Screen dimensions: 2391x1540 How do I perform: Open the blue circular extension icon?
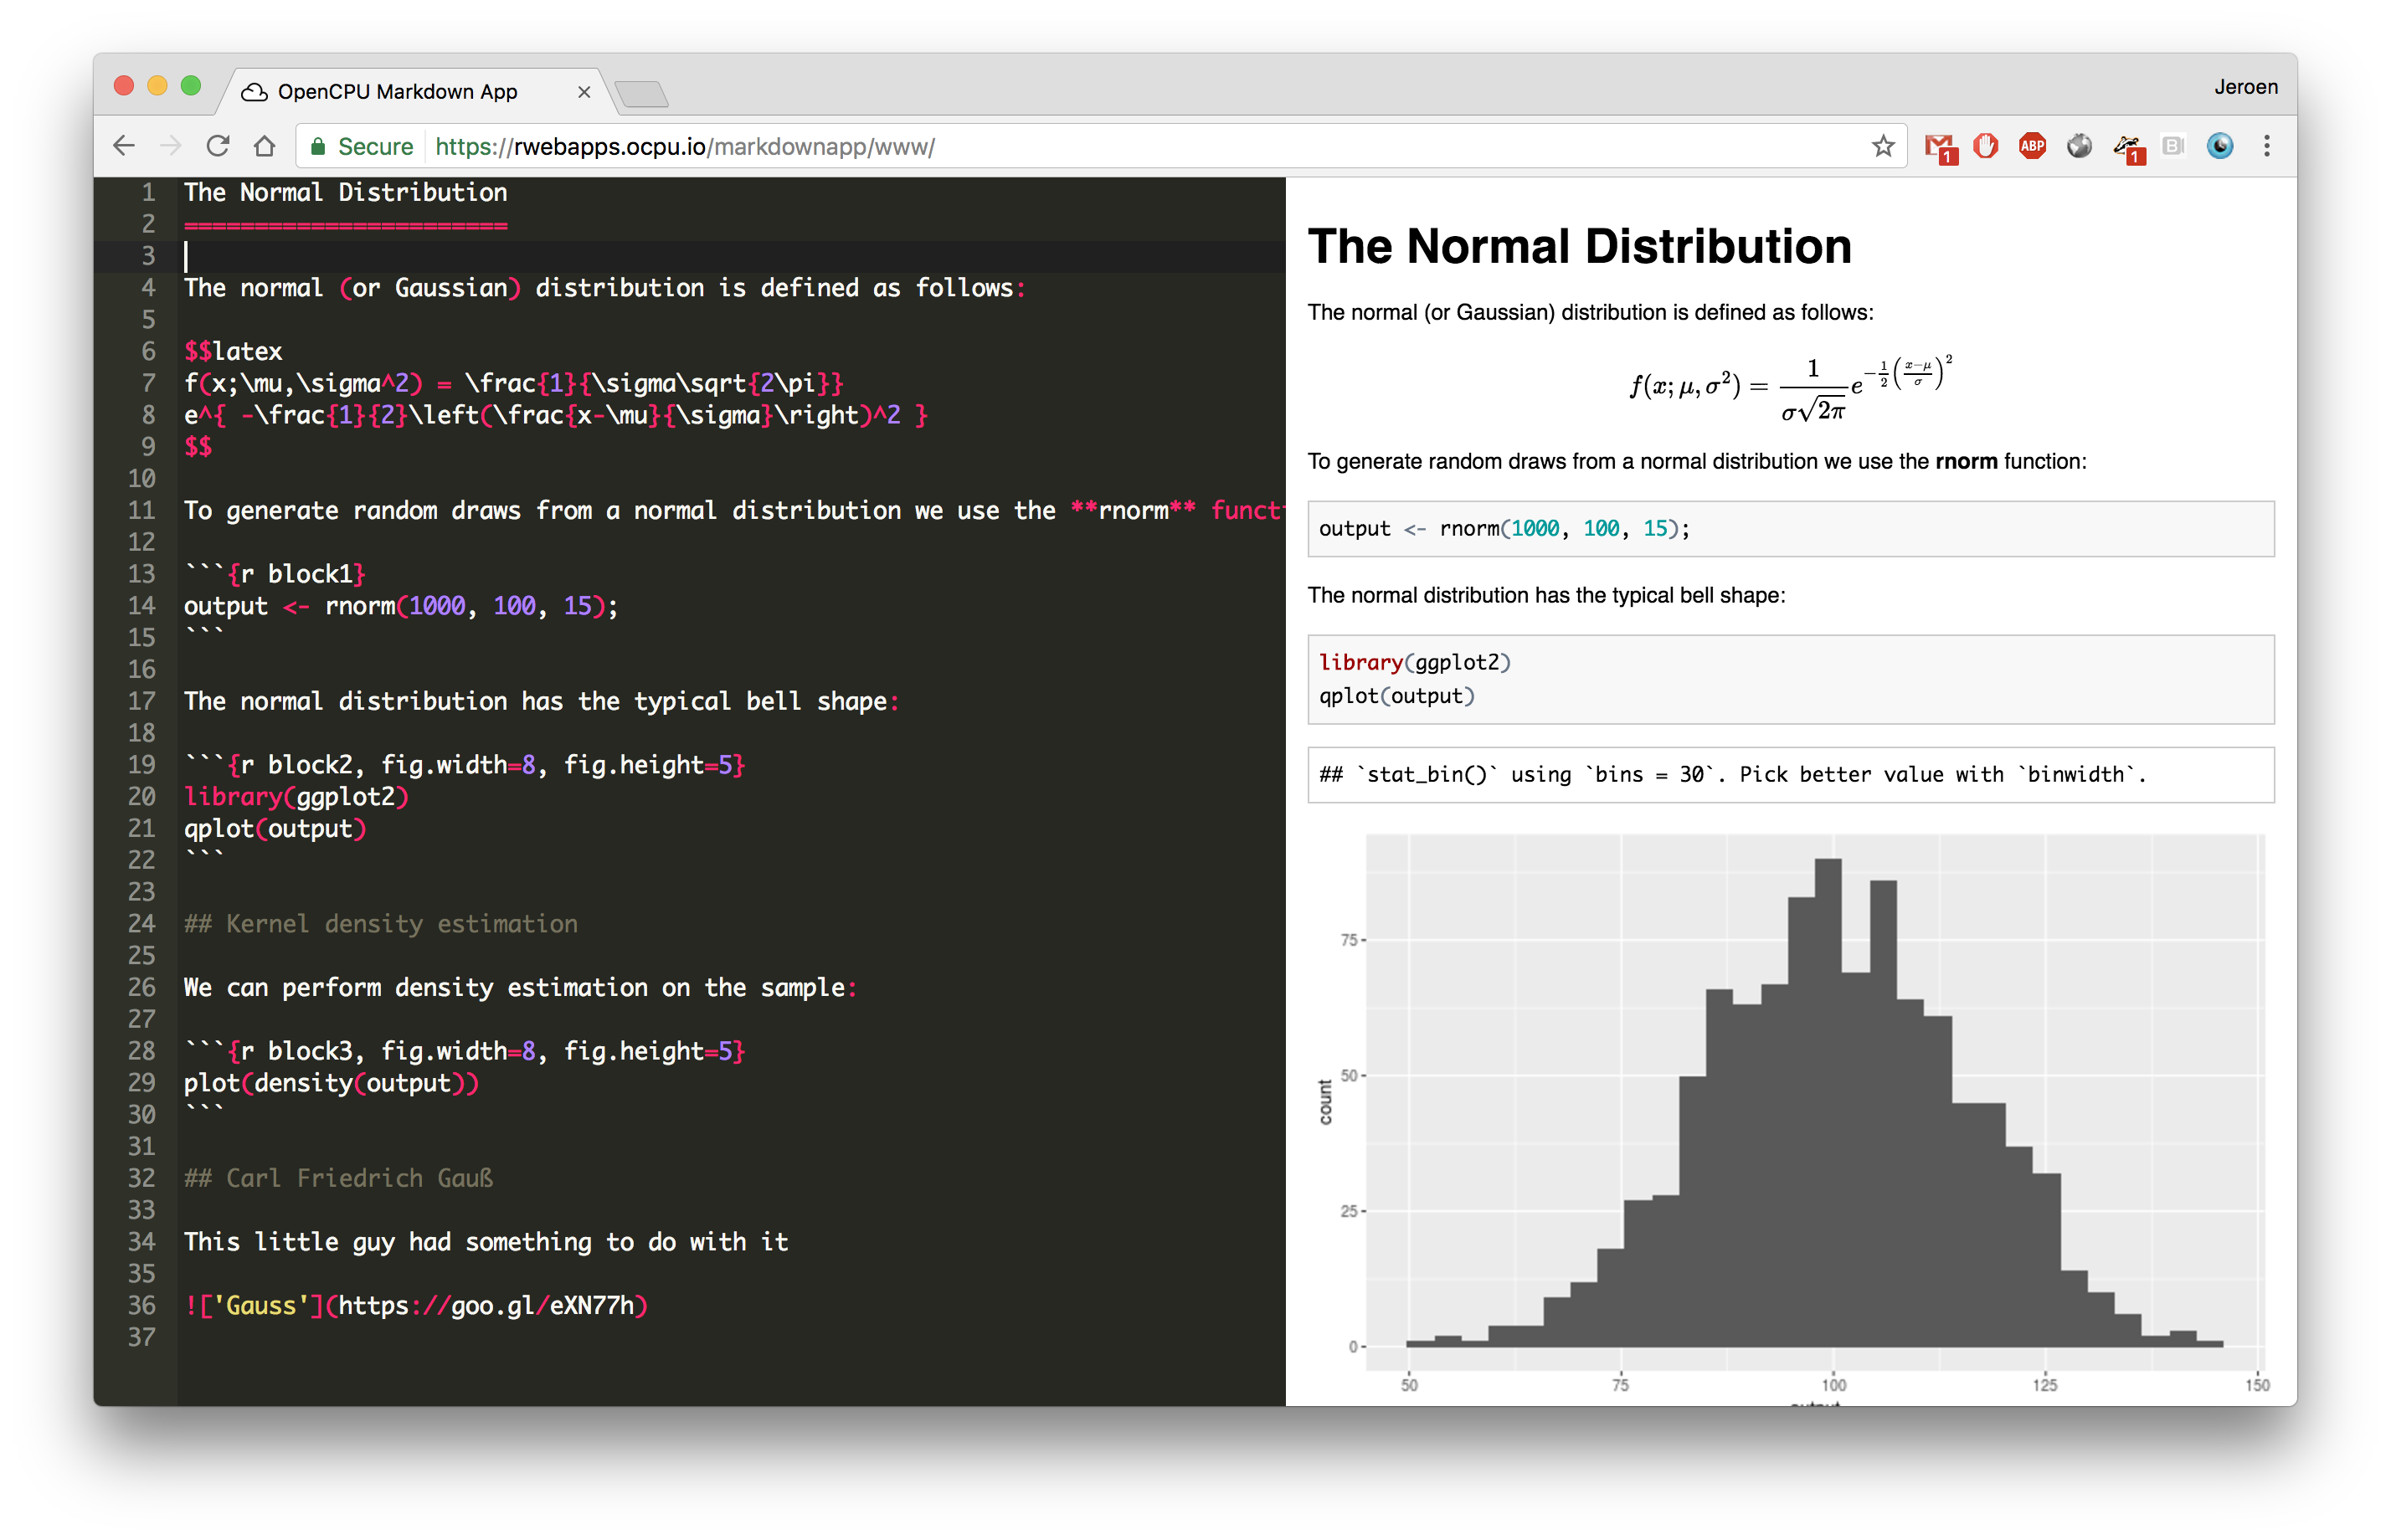pyautogui.click(x=2219, y=146)
